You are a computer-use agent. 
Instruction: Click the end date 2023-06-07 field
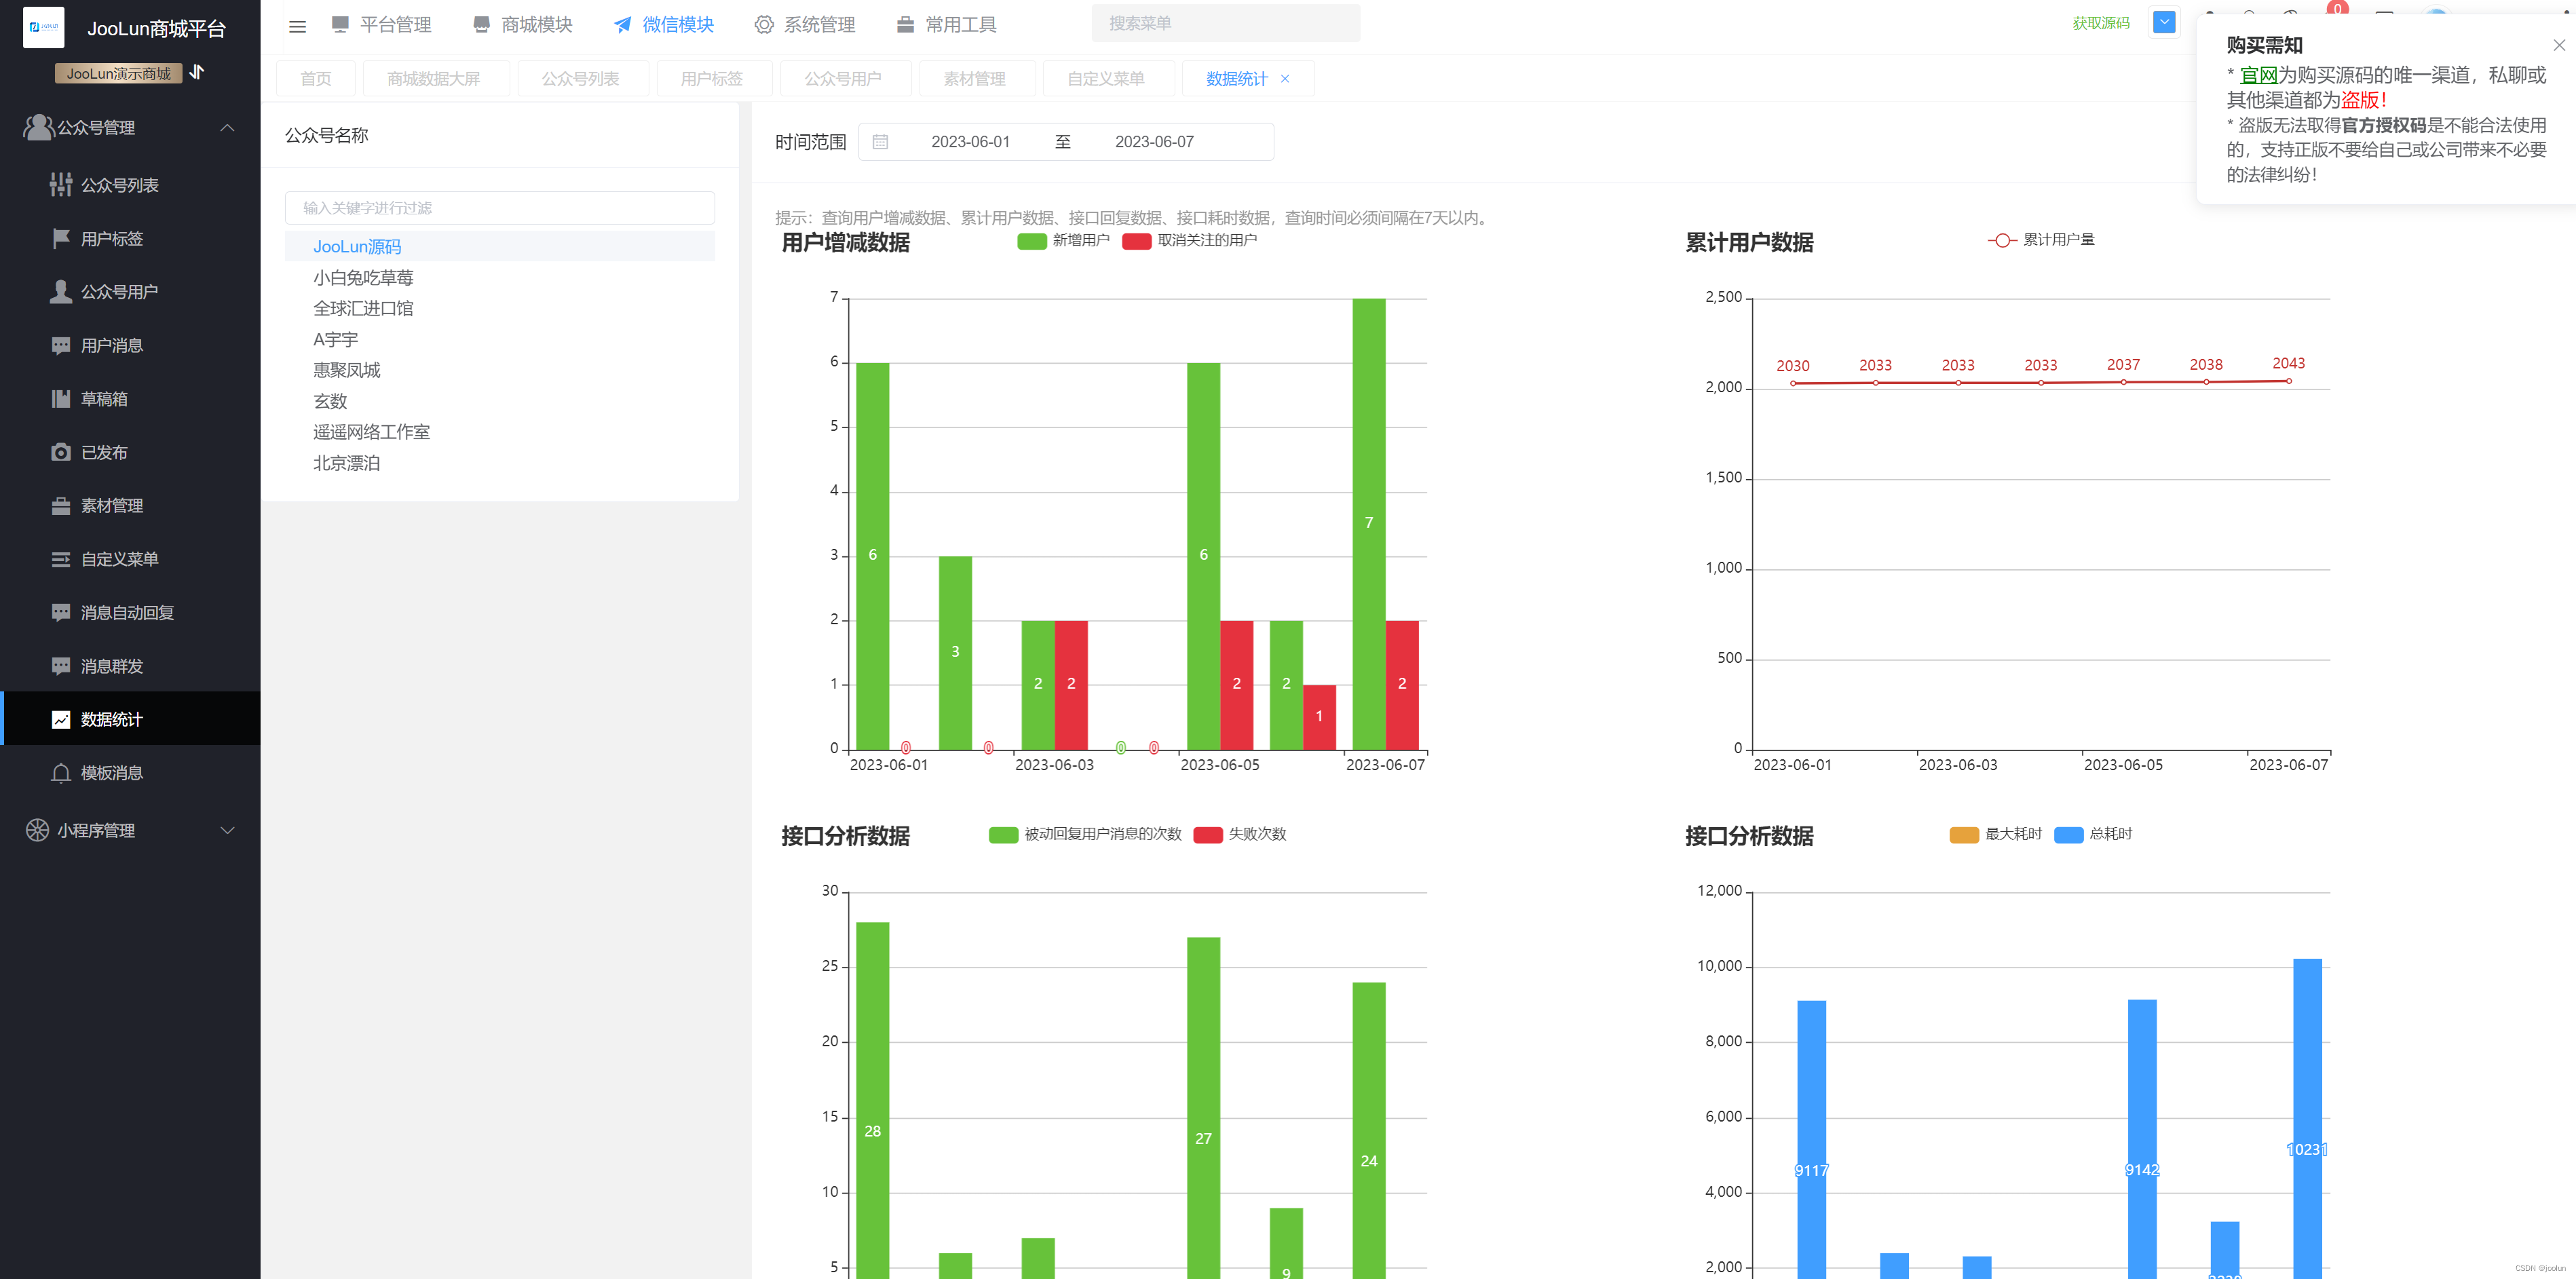(x=1154, y=142)
